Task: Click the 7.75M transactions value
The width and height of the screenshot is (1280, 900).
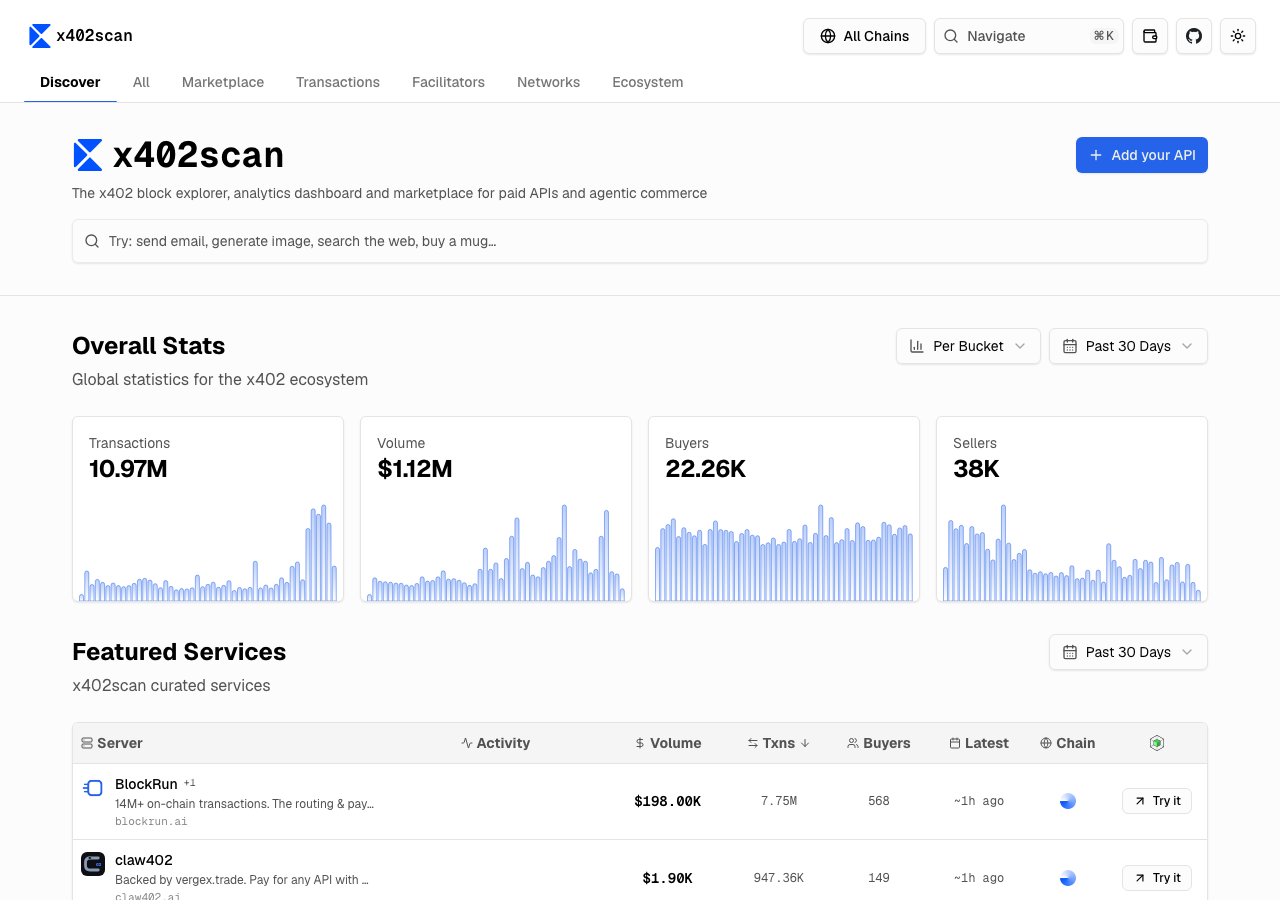Action: [x=778, y=801]
